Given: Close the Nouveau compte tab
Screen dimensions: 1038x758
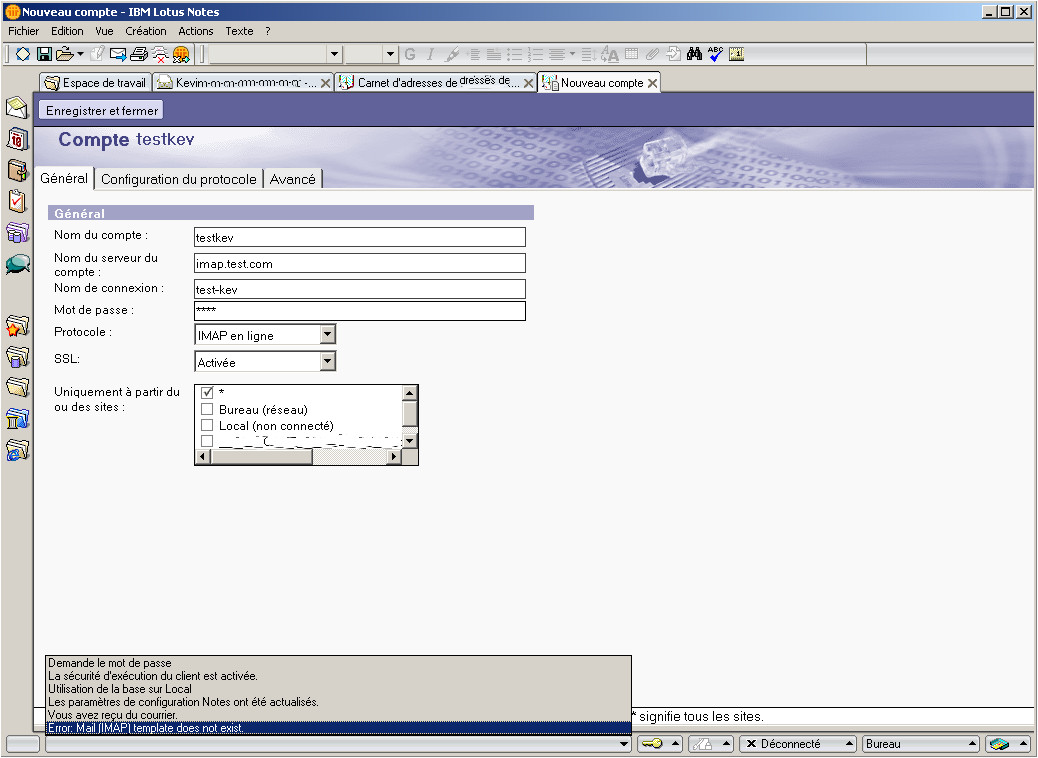Looking at the screenshot, I should [653, 83].
